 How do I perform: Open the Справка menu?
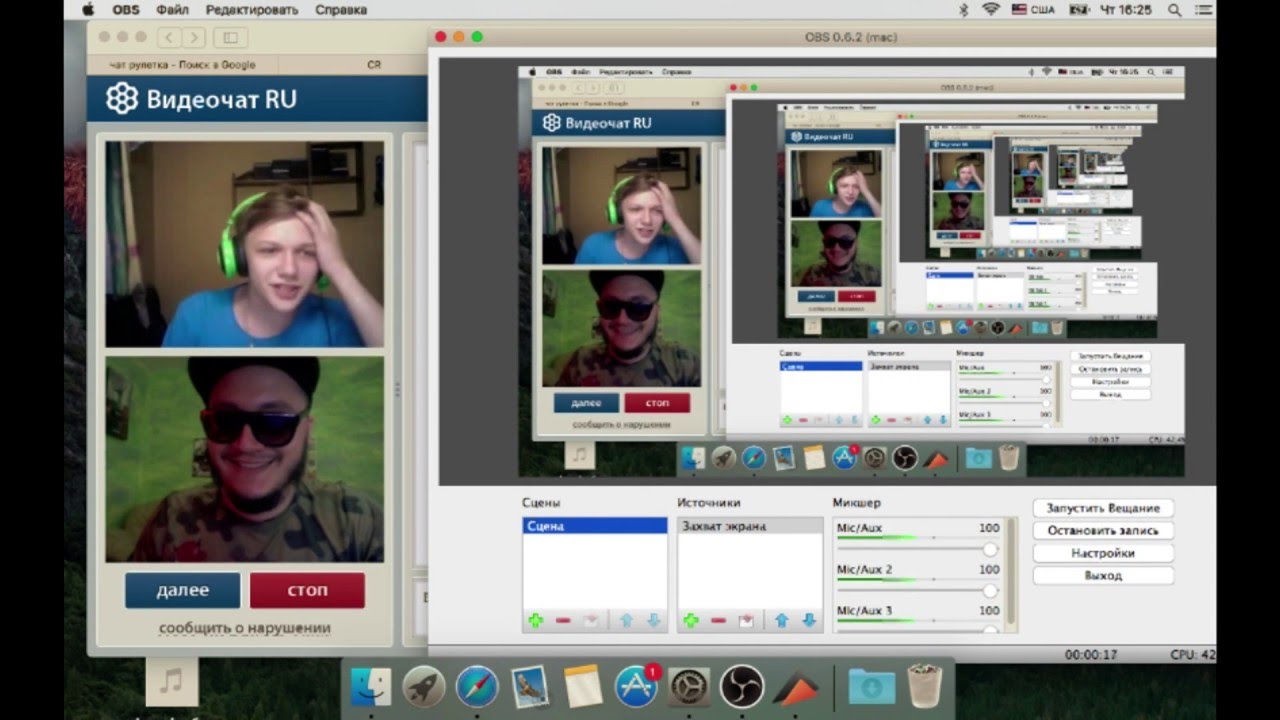click(x=341, y=9)
